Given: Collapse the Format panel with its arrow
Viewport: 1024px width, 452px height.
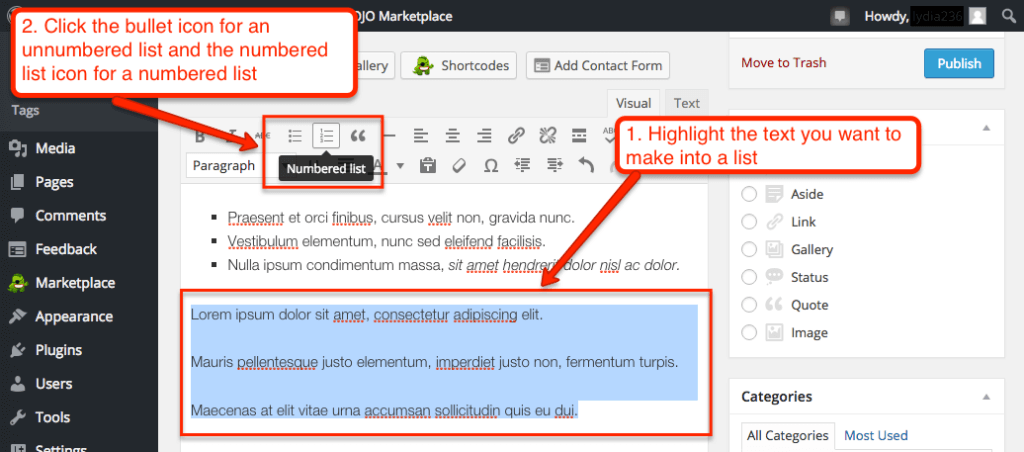Looking at the screenshot, I should coord(986,127).
